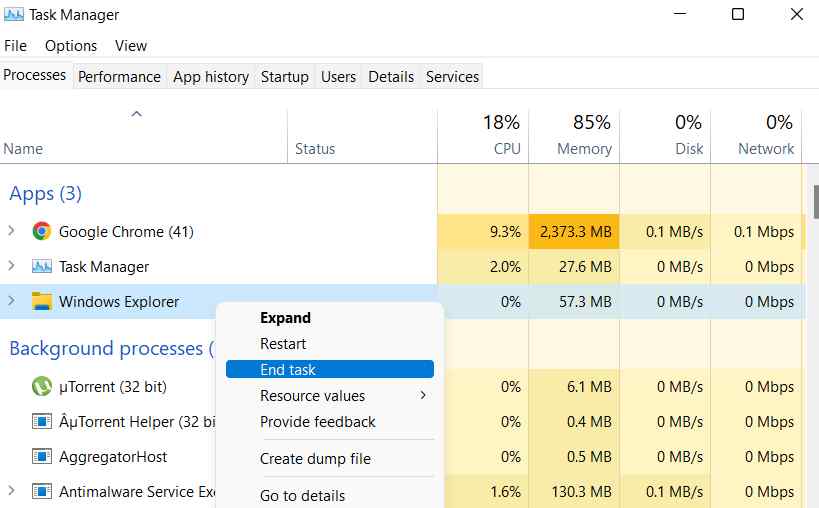The height and width of the screenshot is (508, 819).
Task: Switch to the Performance tab
Action: [120, 77]
